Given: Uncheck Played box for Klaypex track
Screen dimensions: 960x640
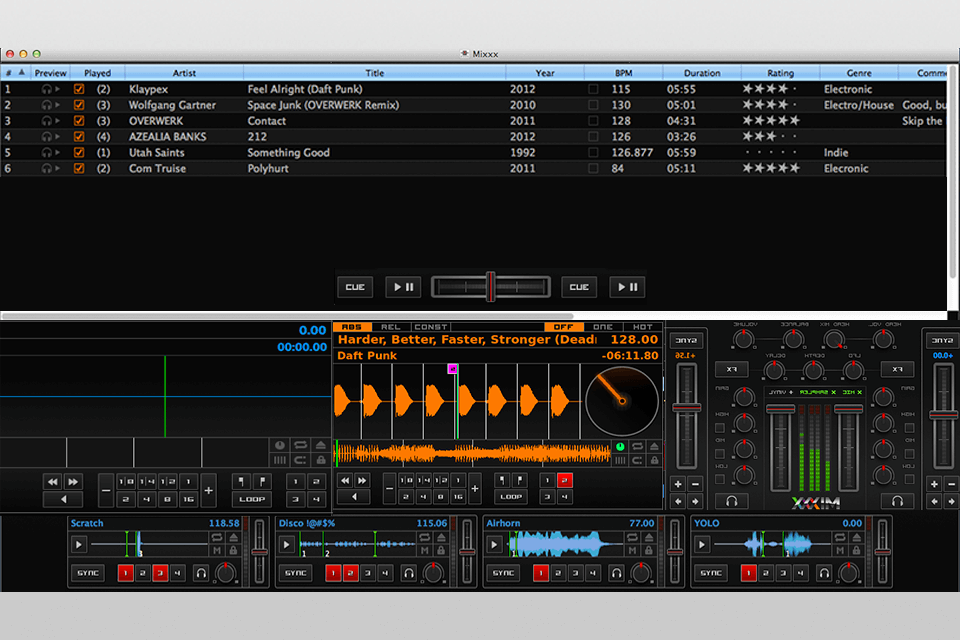Looking at the screenshot, I should click(79, 89).
